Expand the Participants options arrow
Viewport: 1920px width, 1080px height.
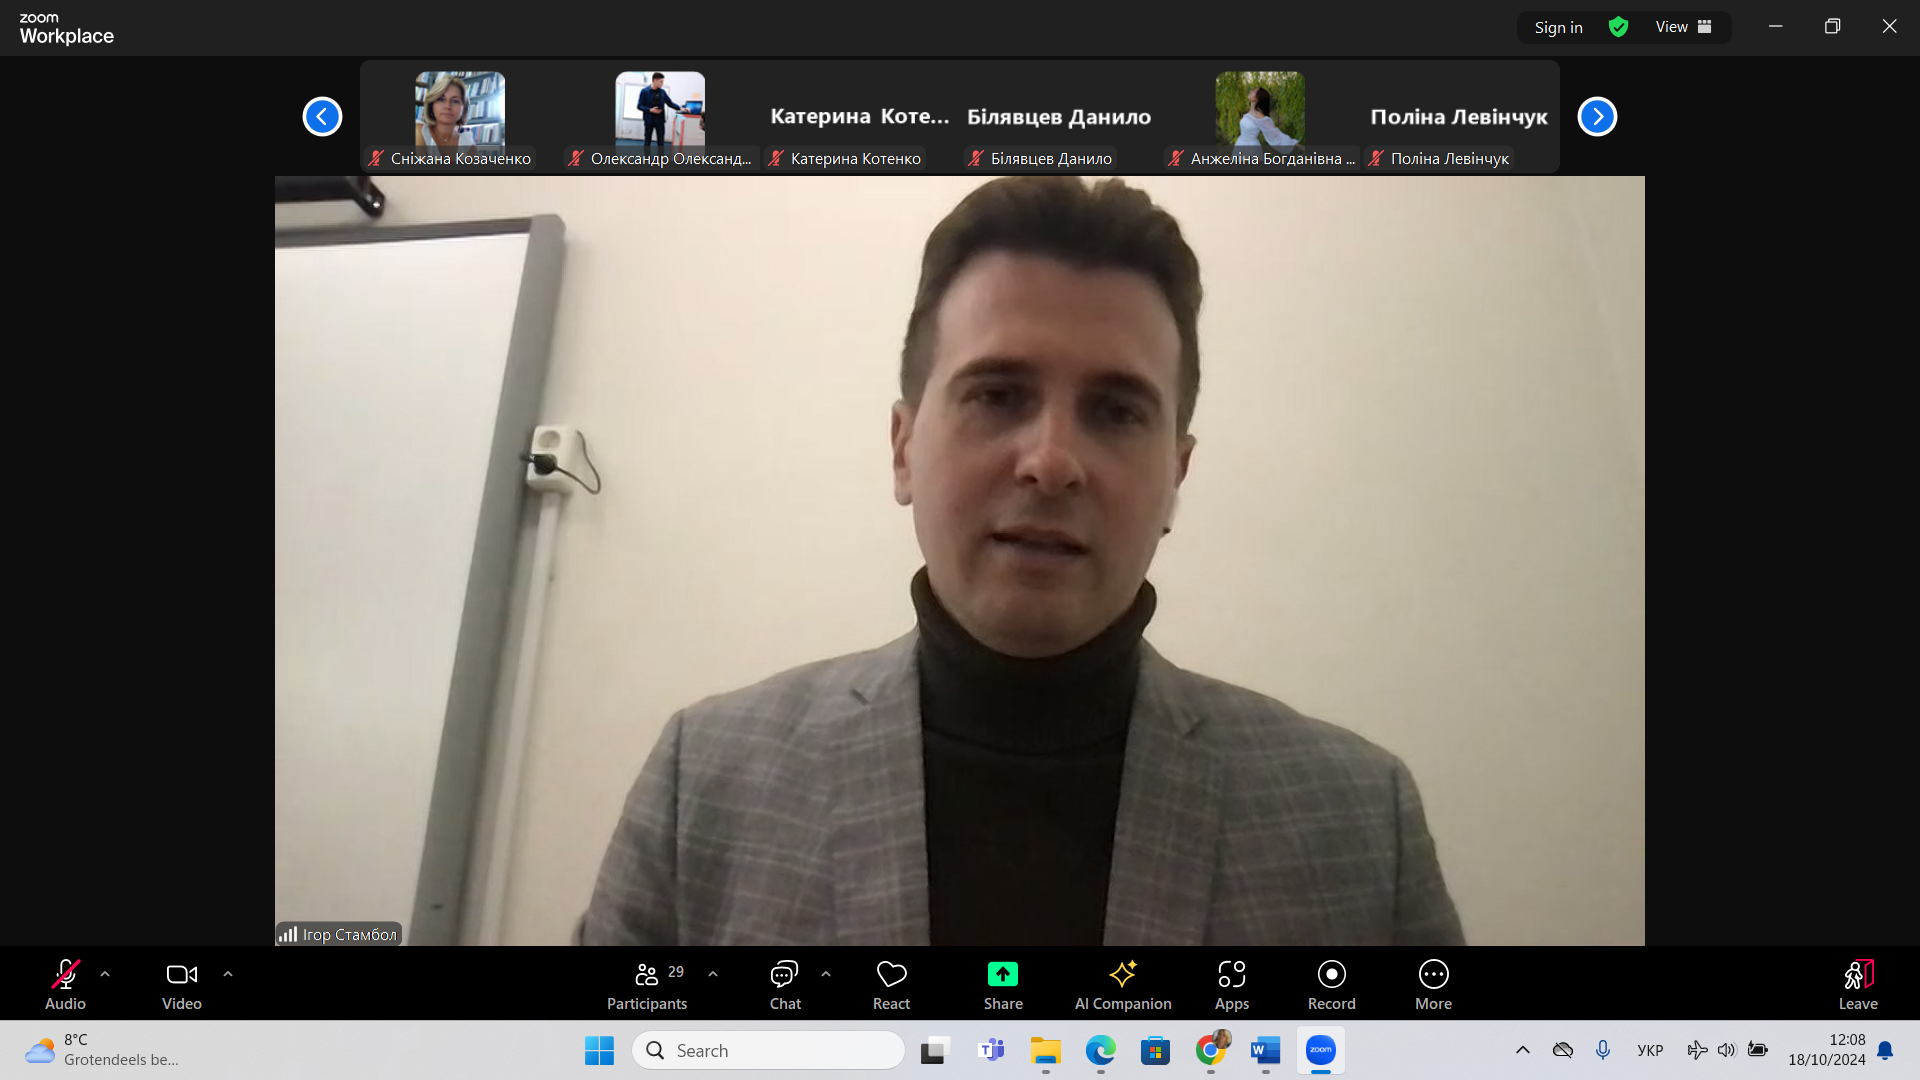pos(713,973)
